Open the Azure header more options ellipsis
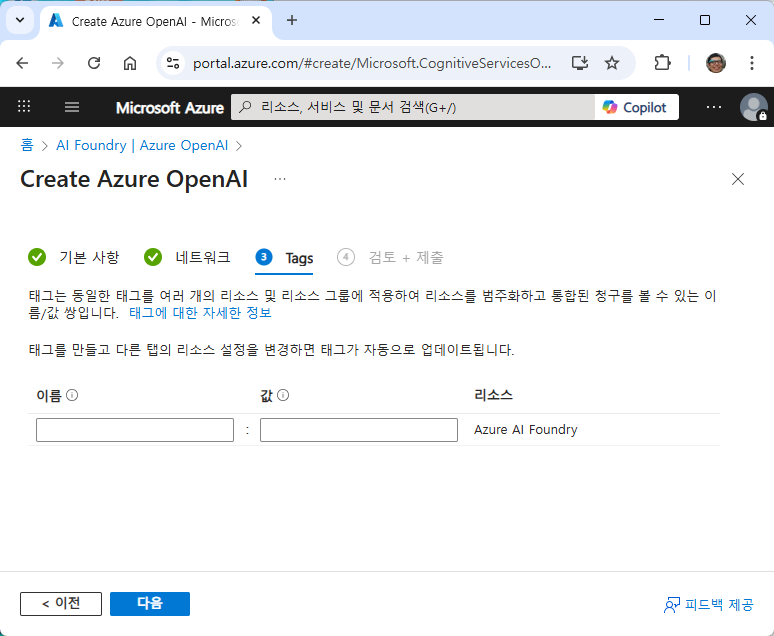The height and width of the screenshot is (636, 774). 714,107
